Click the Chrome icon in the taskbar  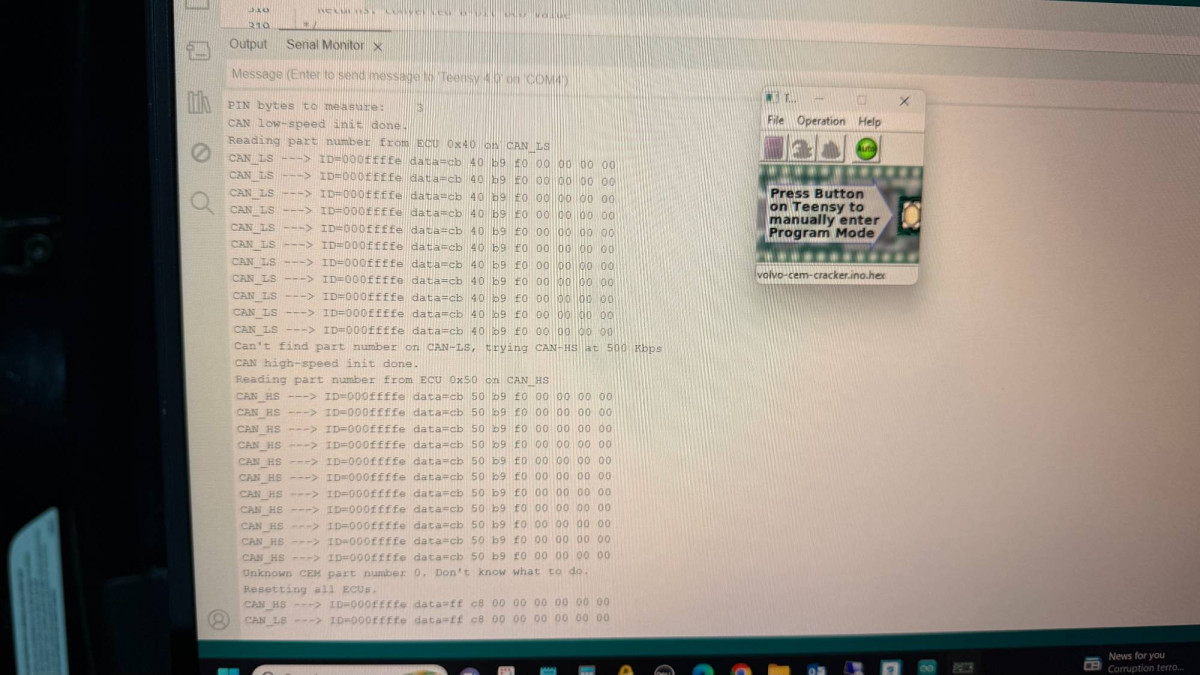click(x=740, y=668)
